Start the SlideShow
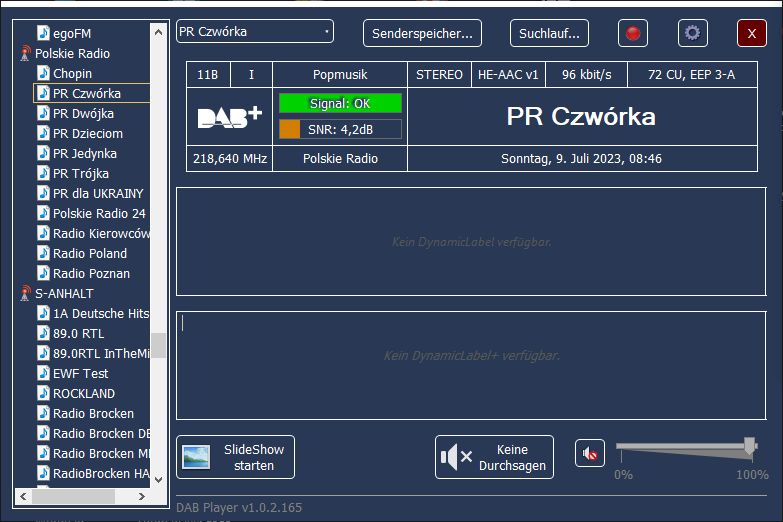783x522 pixels. (x=235, y=457)
